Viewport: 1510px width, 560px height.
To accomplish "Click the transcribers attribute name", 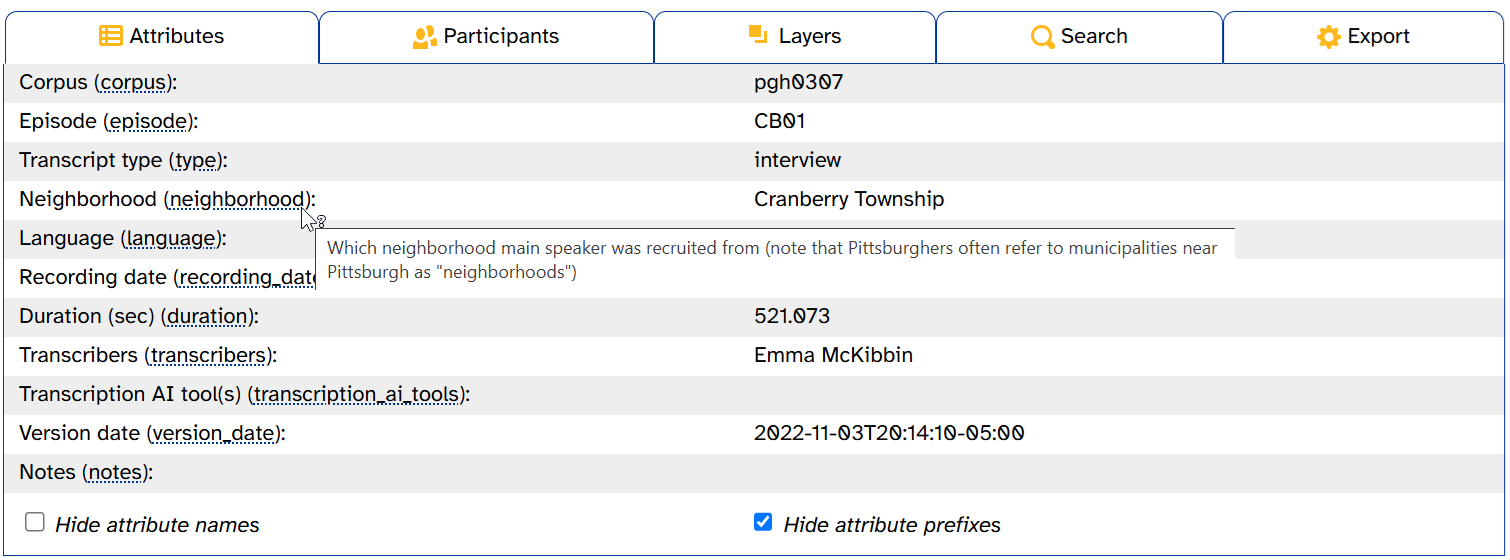I will coord(209,356).
